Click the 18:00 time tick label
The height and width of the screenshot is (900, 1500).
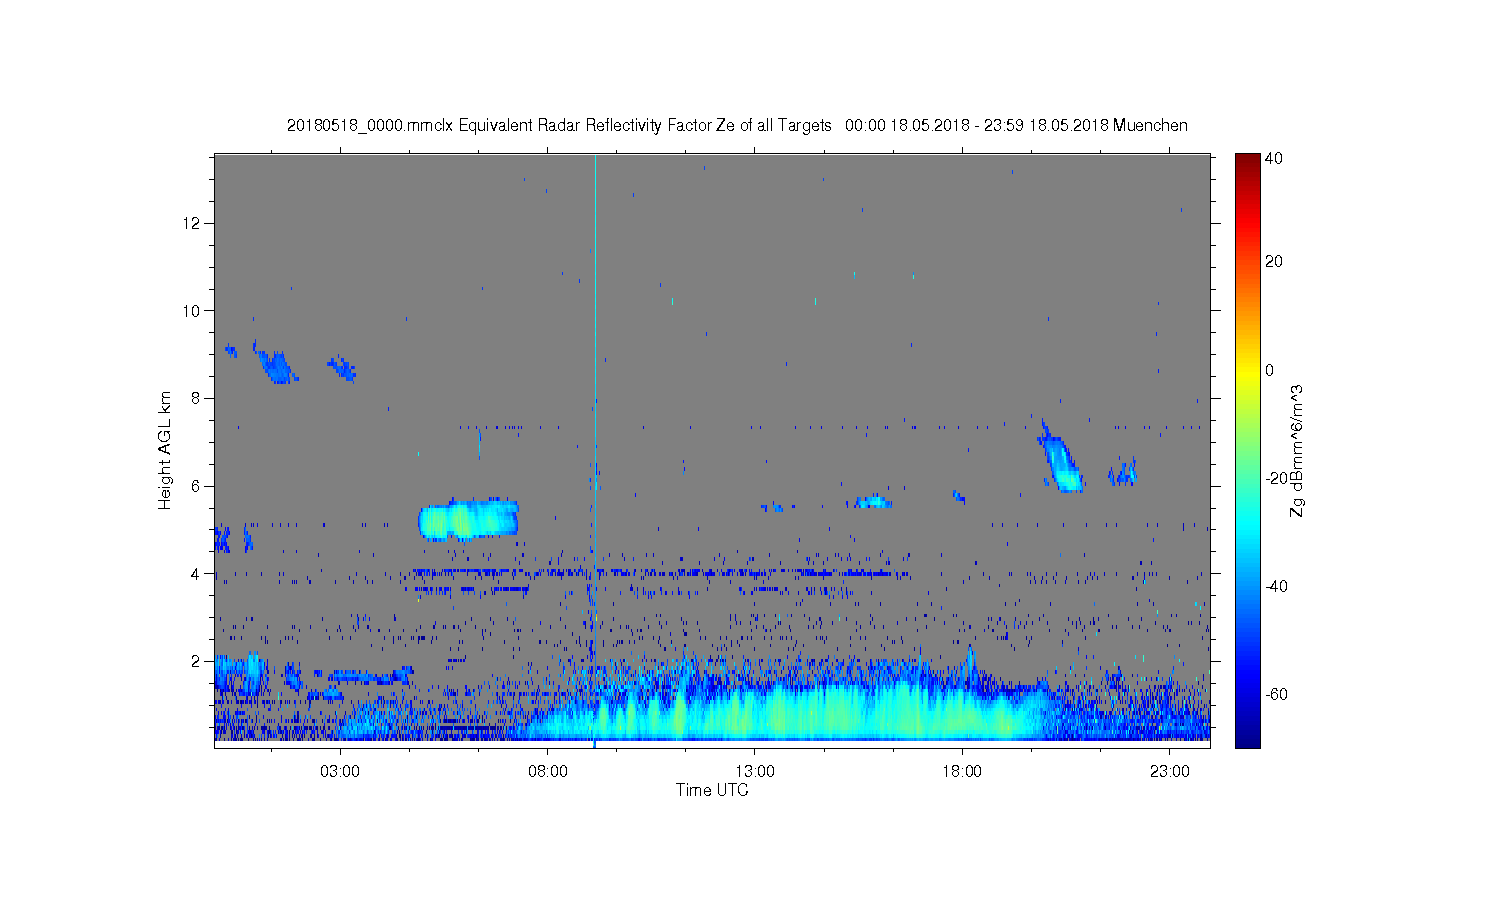962,772
